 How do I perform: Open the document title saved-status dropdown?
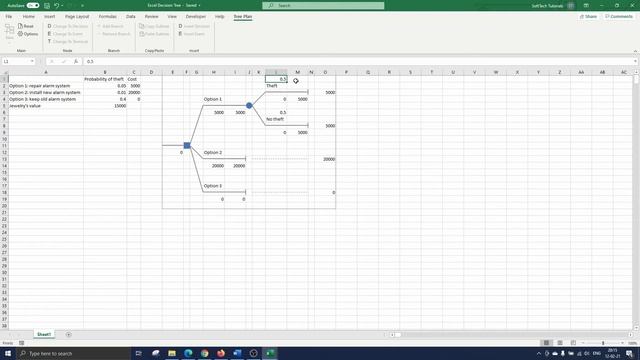point(199,6)
